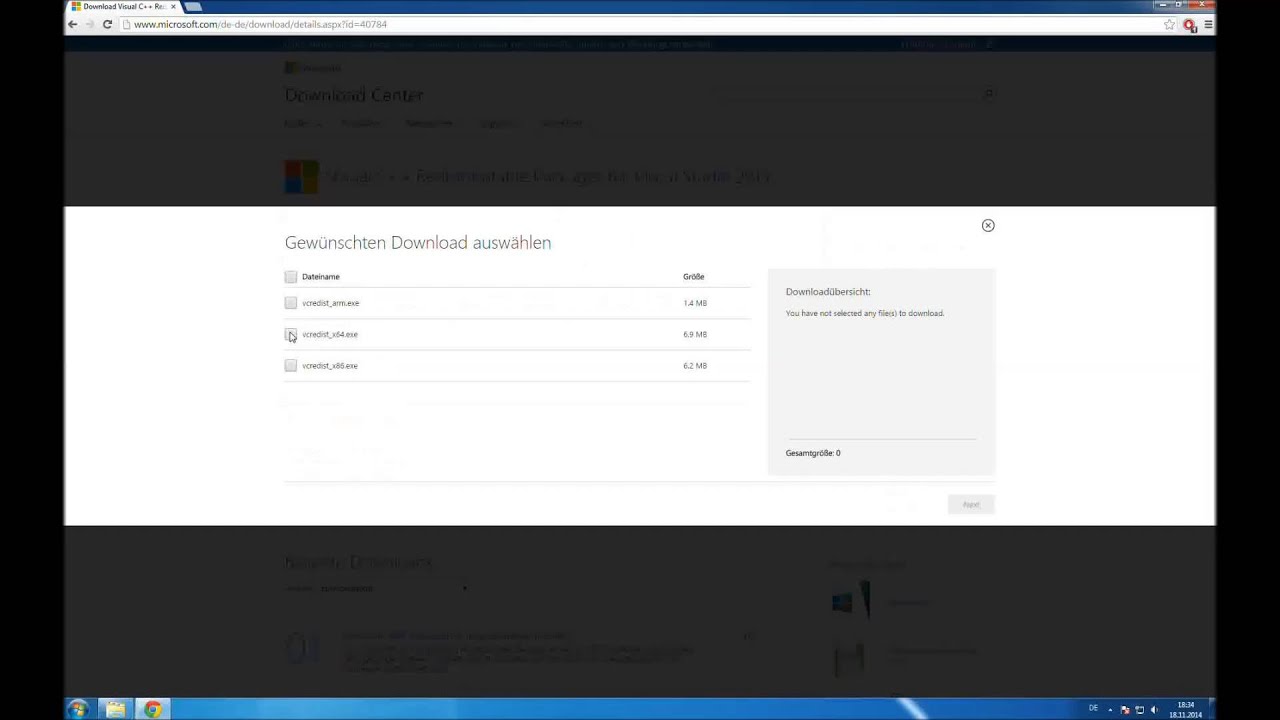Click the 1.4 MB size value
The width and height of the screenshot is (1280, 720).
695,303
